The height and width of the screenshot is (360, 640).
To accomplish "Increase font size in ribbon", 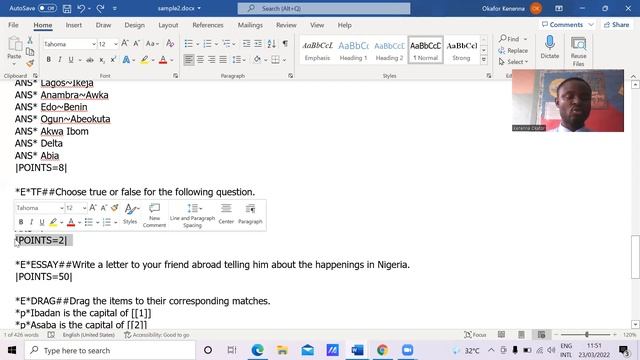I will click(125, 44).
